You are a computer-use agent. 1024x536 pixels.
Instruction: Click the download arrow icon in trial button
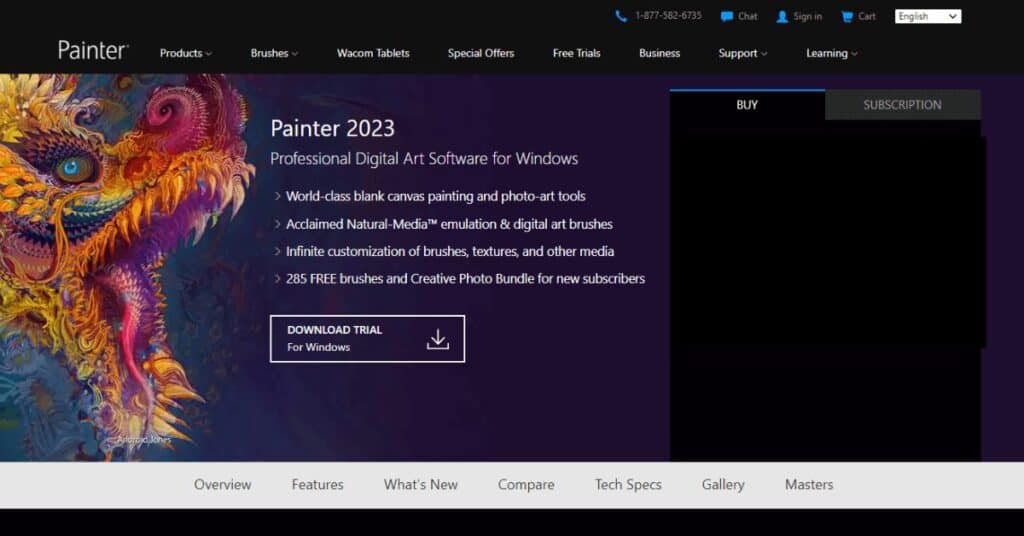point(438,339)
